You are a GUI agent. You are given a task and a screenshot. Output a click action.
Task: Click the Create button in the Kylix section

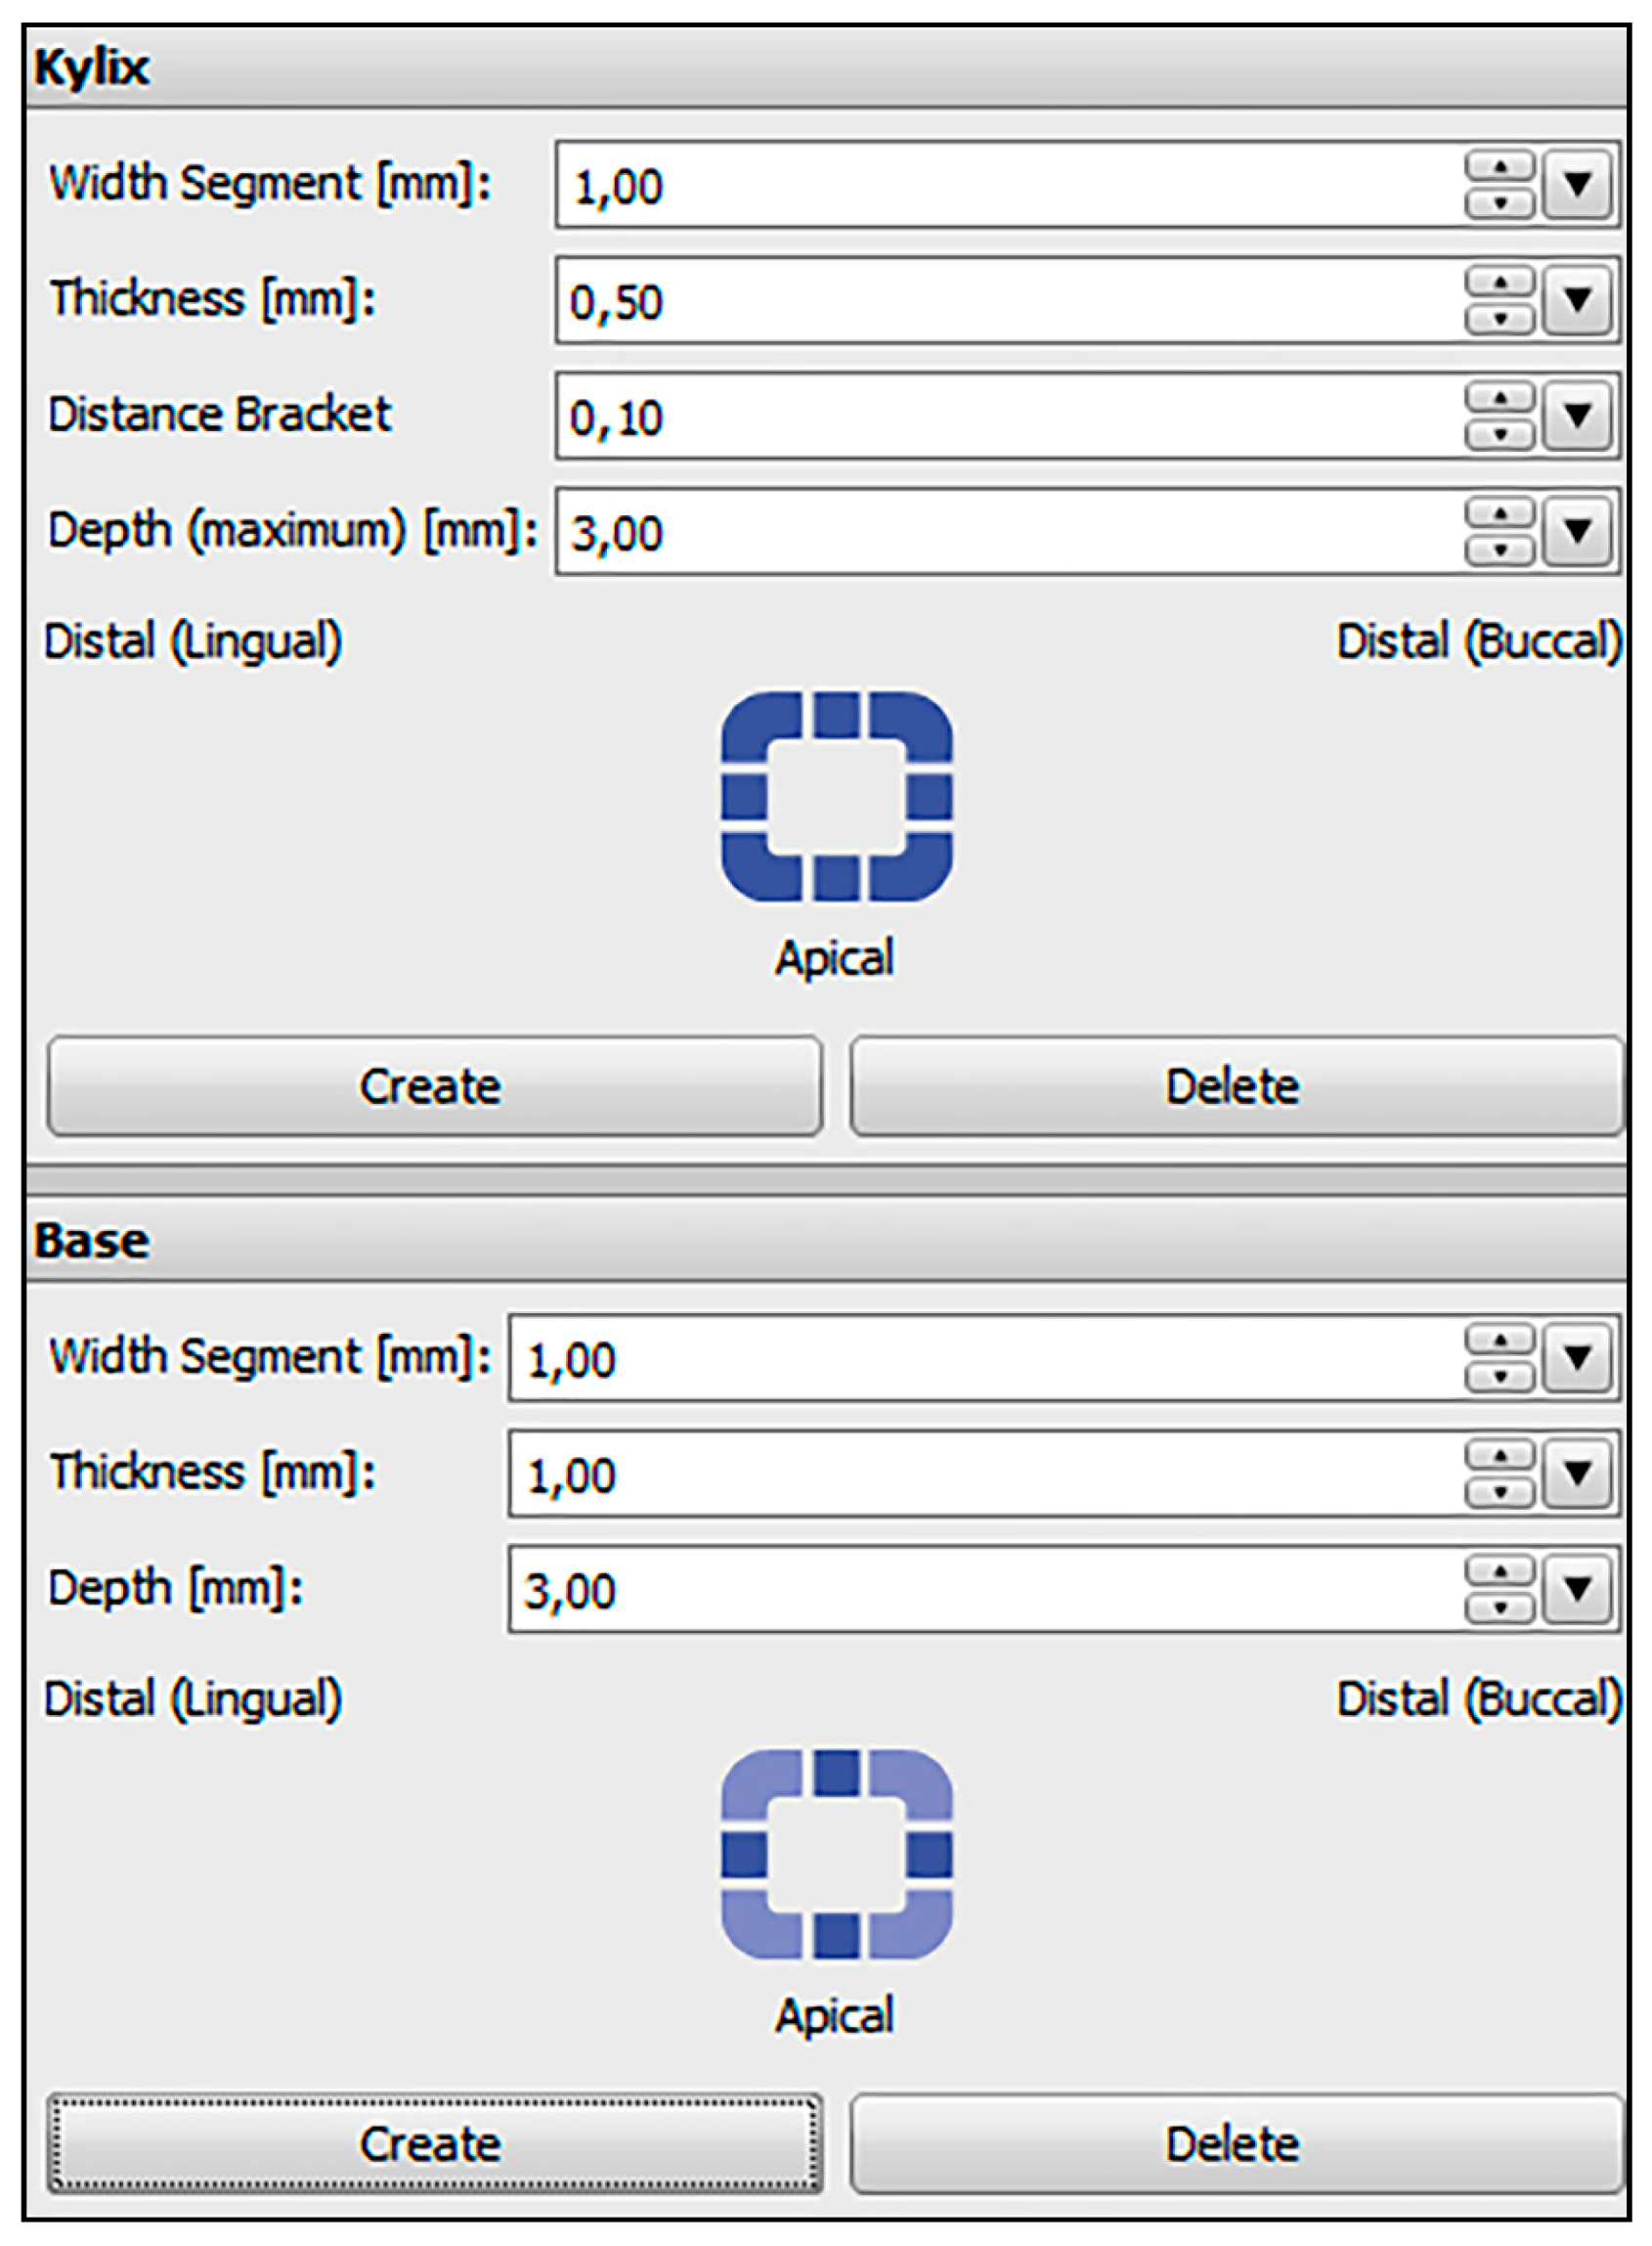pyautogui.click(x=434, y=1086)
